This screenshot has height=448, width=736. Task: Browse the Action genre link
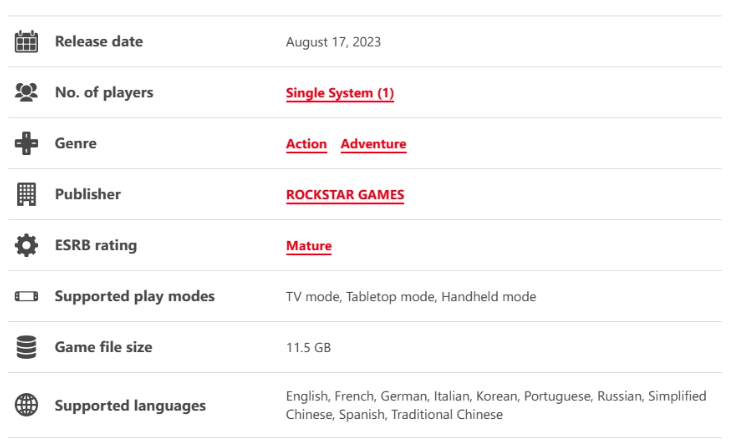coord(306,144)
